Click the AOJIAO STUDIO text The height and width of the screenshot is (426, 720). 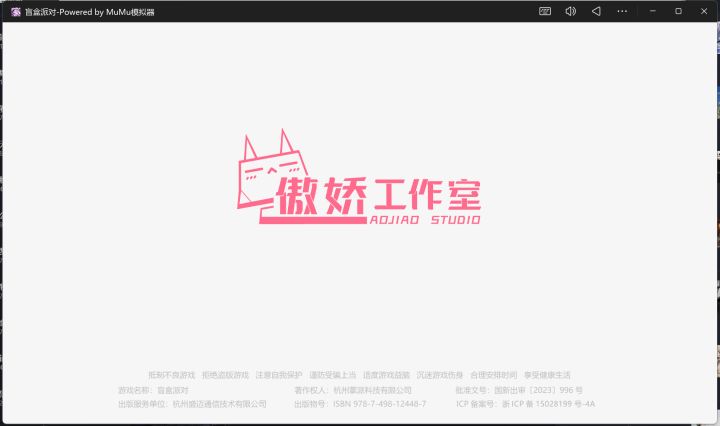(x=425, y=220)
